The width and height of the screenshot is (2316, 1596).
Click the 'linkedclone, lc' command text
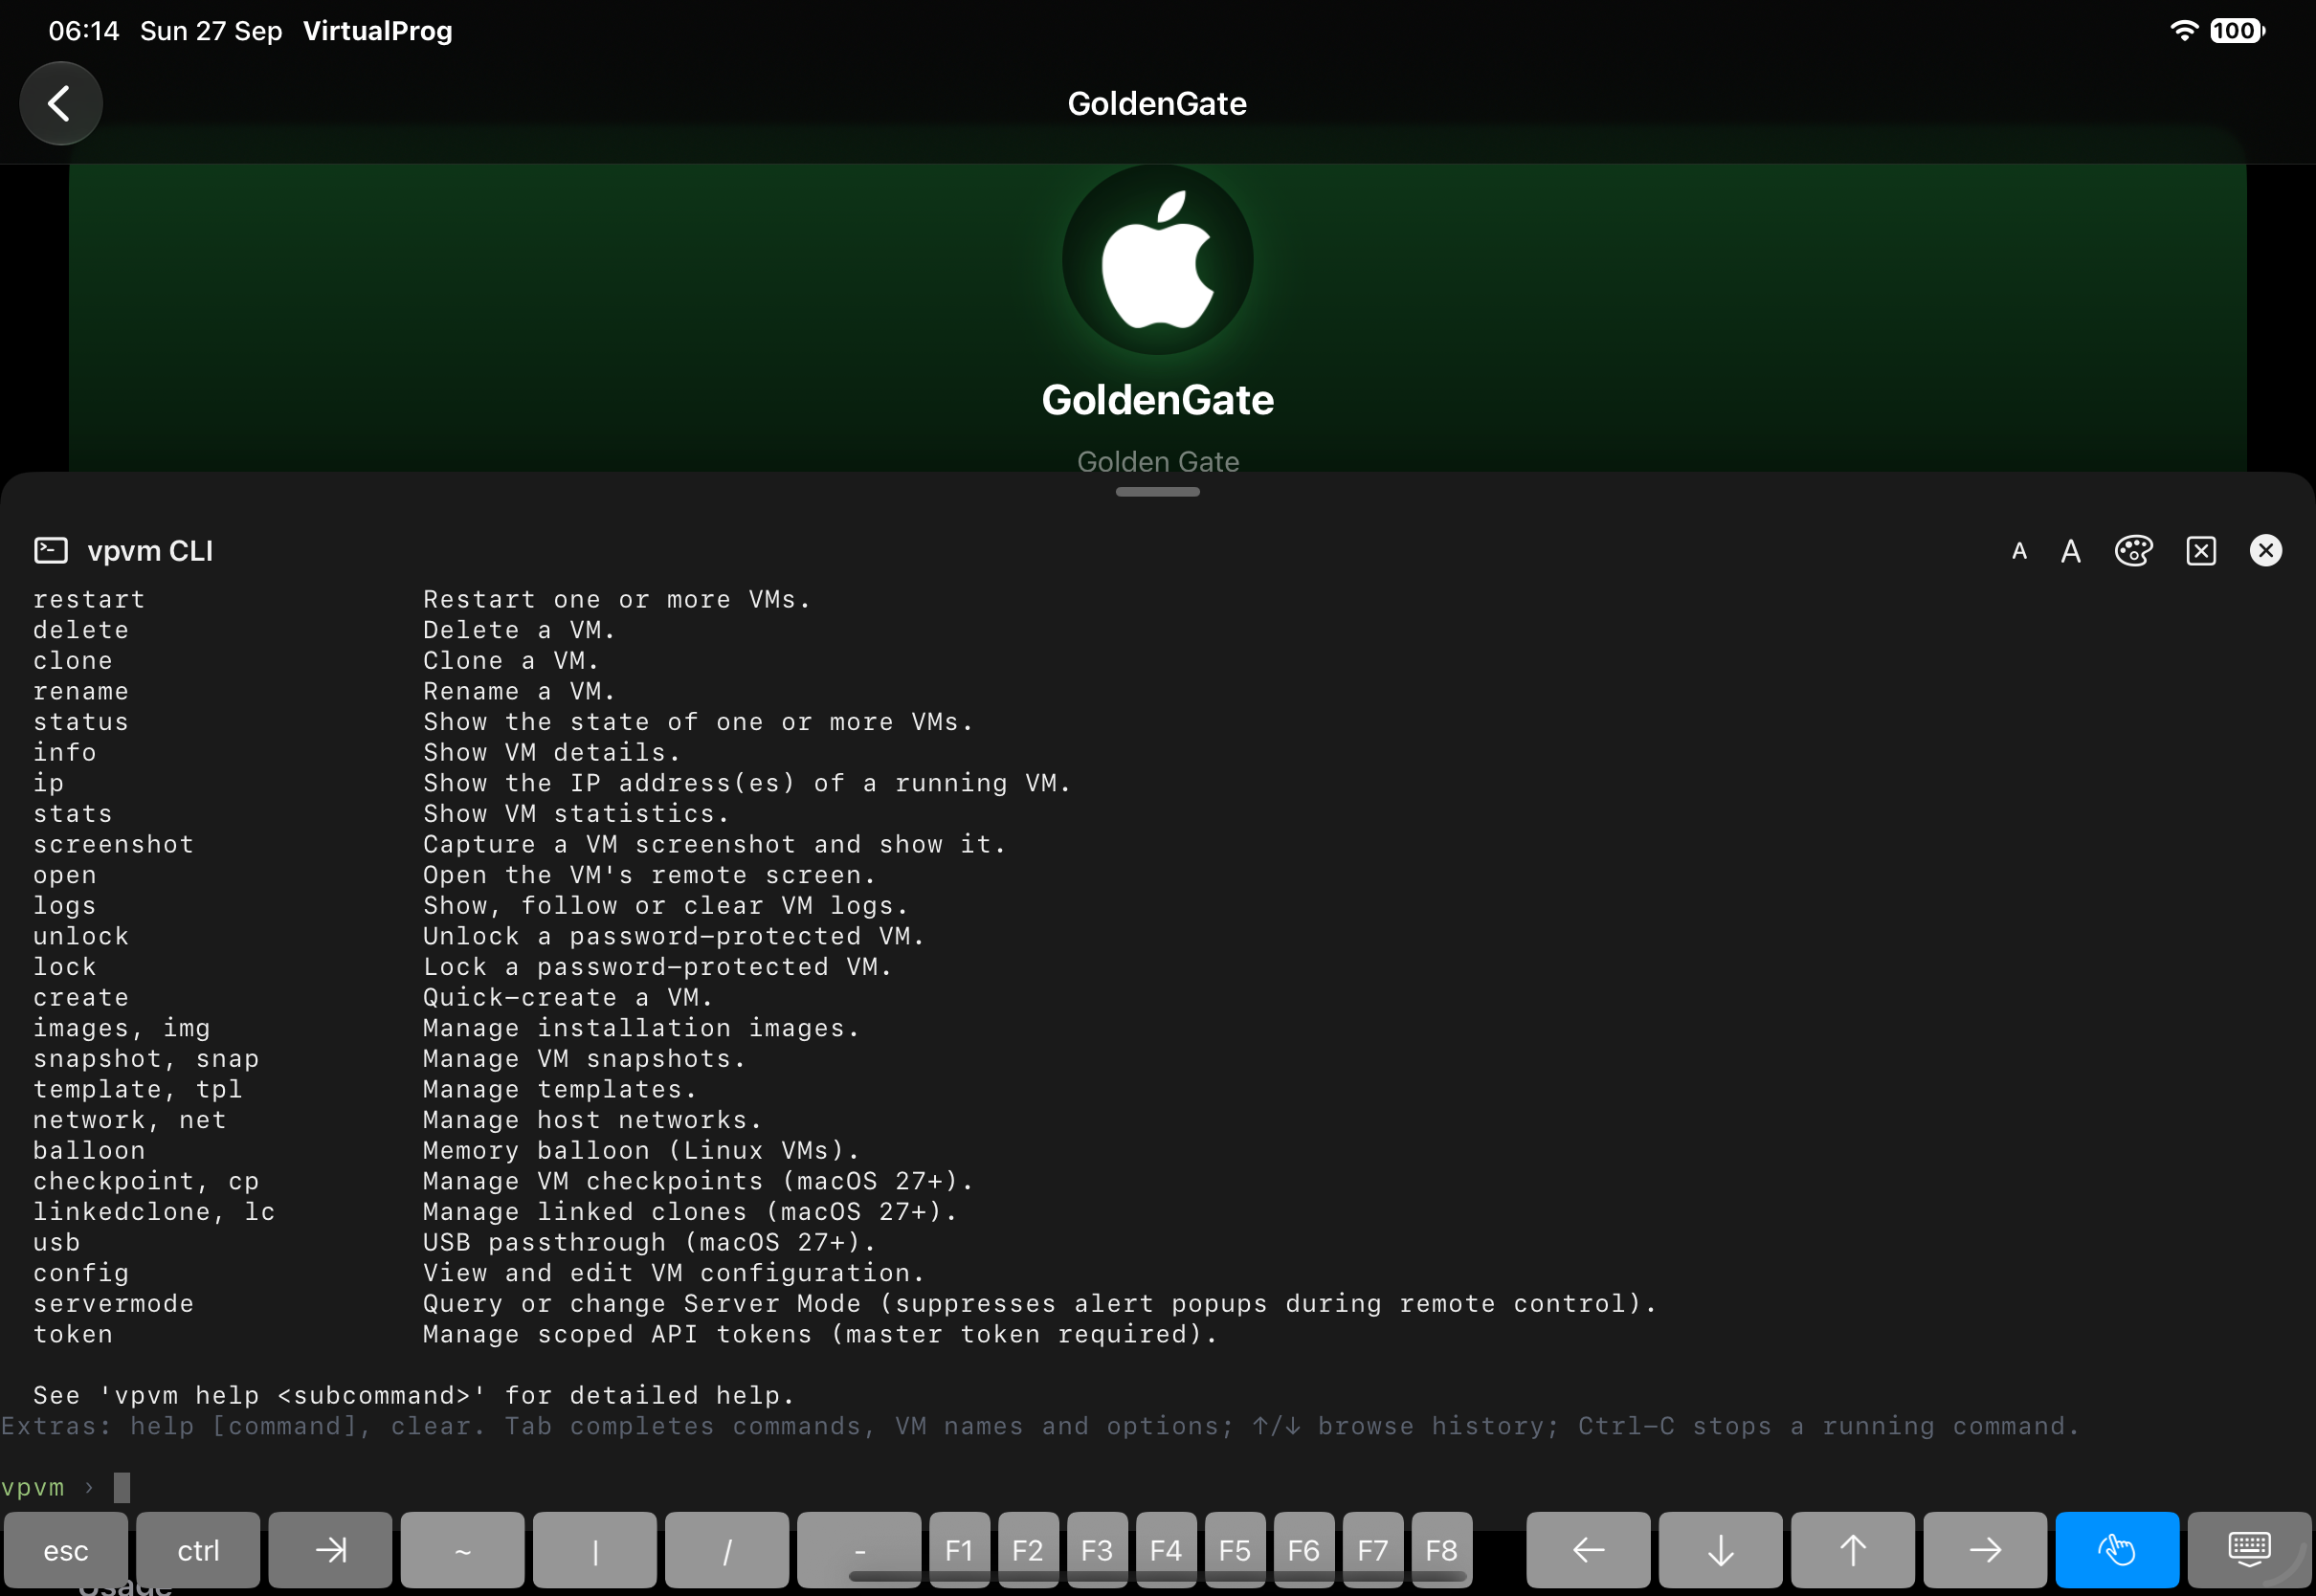click(x=154, y=1212)
